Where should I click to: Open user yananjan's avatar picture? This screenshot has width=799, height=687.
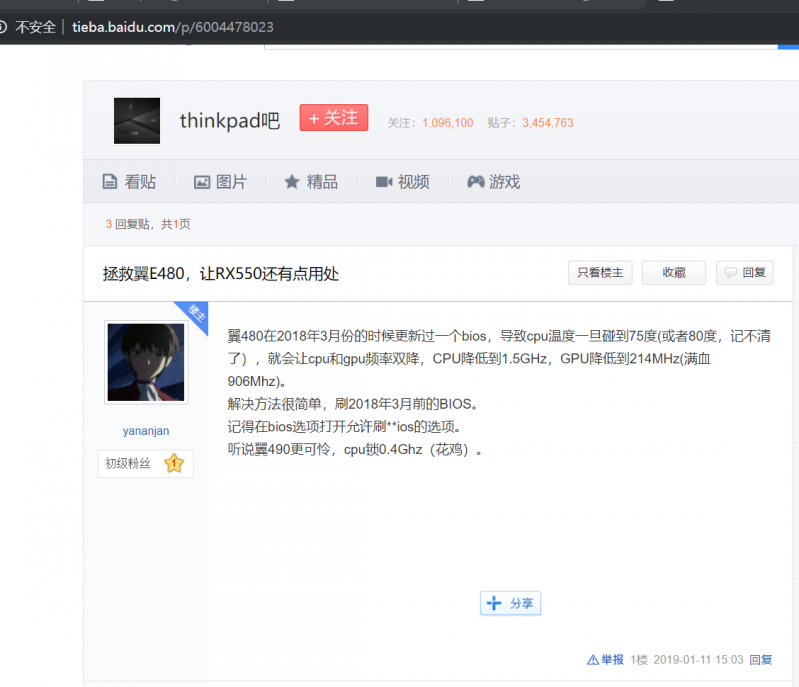point(146,362)
